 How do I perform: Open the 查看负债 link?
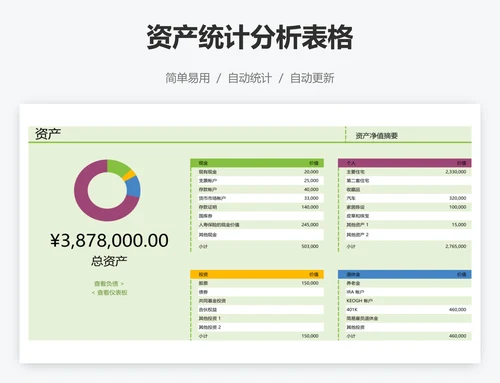point(109,284)
